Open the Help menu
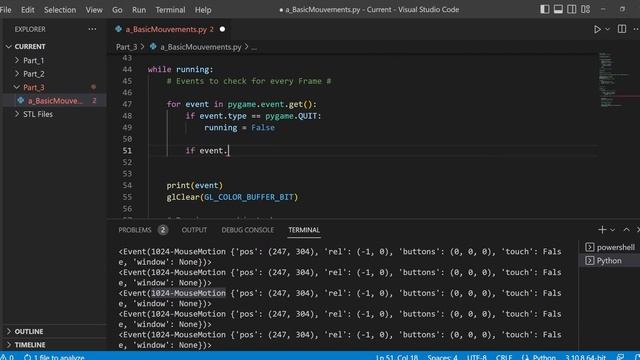 point(203,9)
